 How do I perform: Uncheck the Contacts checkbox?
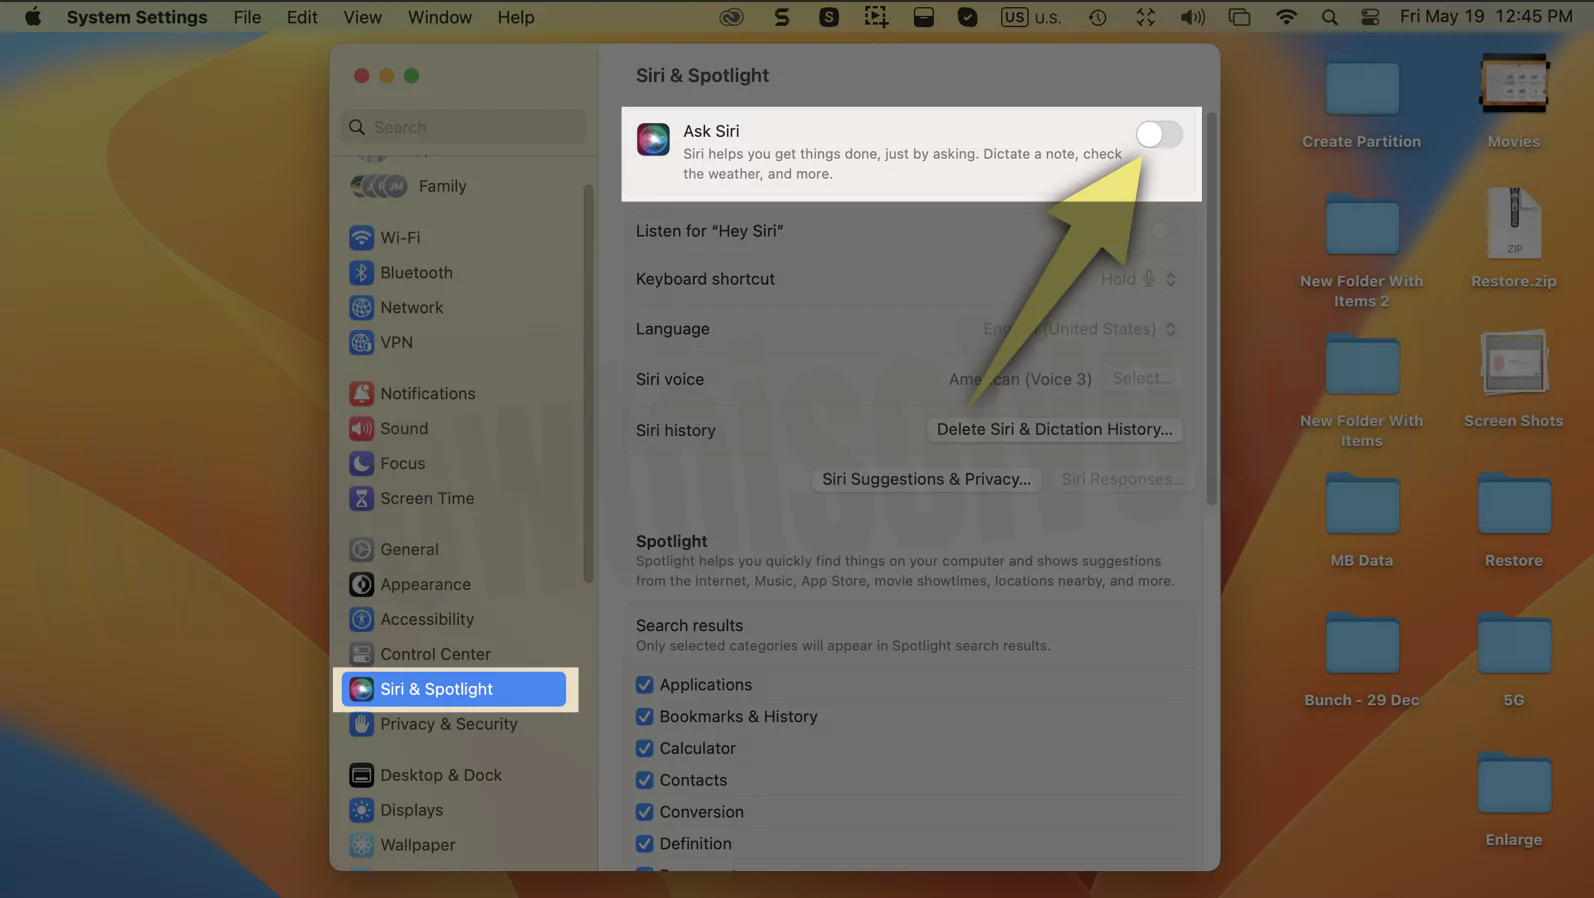coord(645,781)
